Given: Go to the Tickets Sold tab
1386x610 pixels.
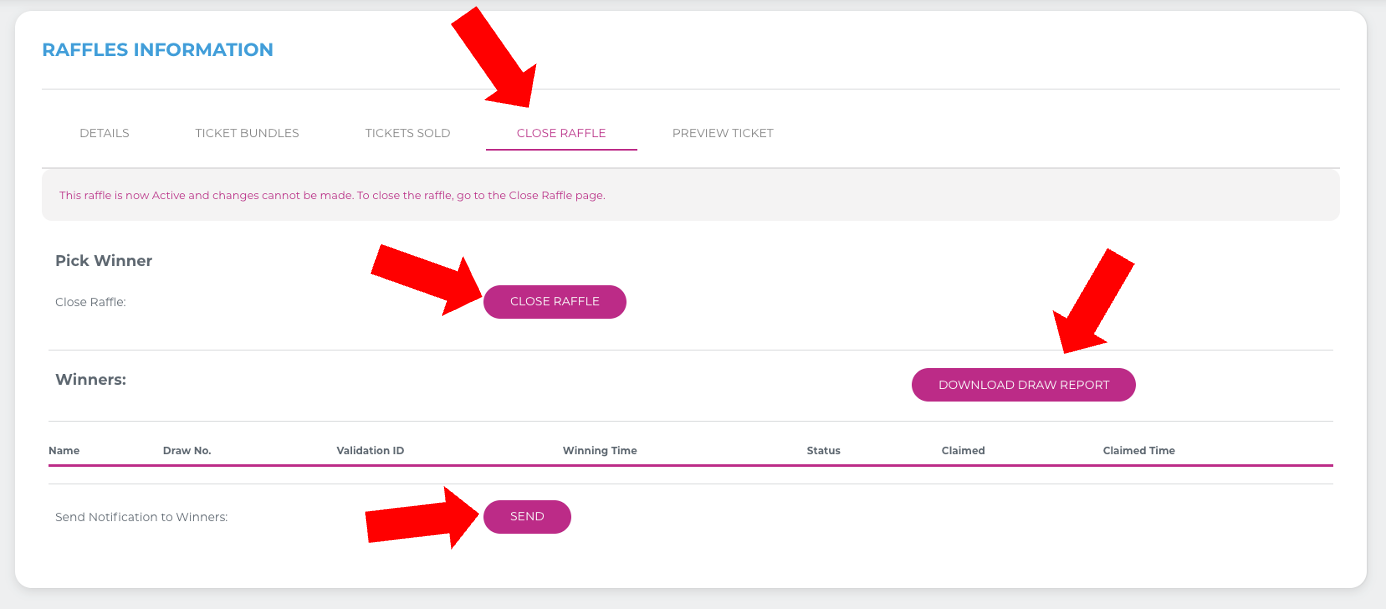Looking at the screenshot, I should [x=407, y=133].
